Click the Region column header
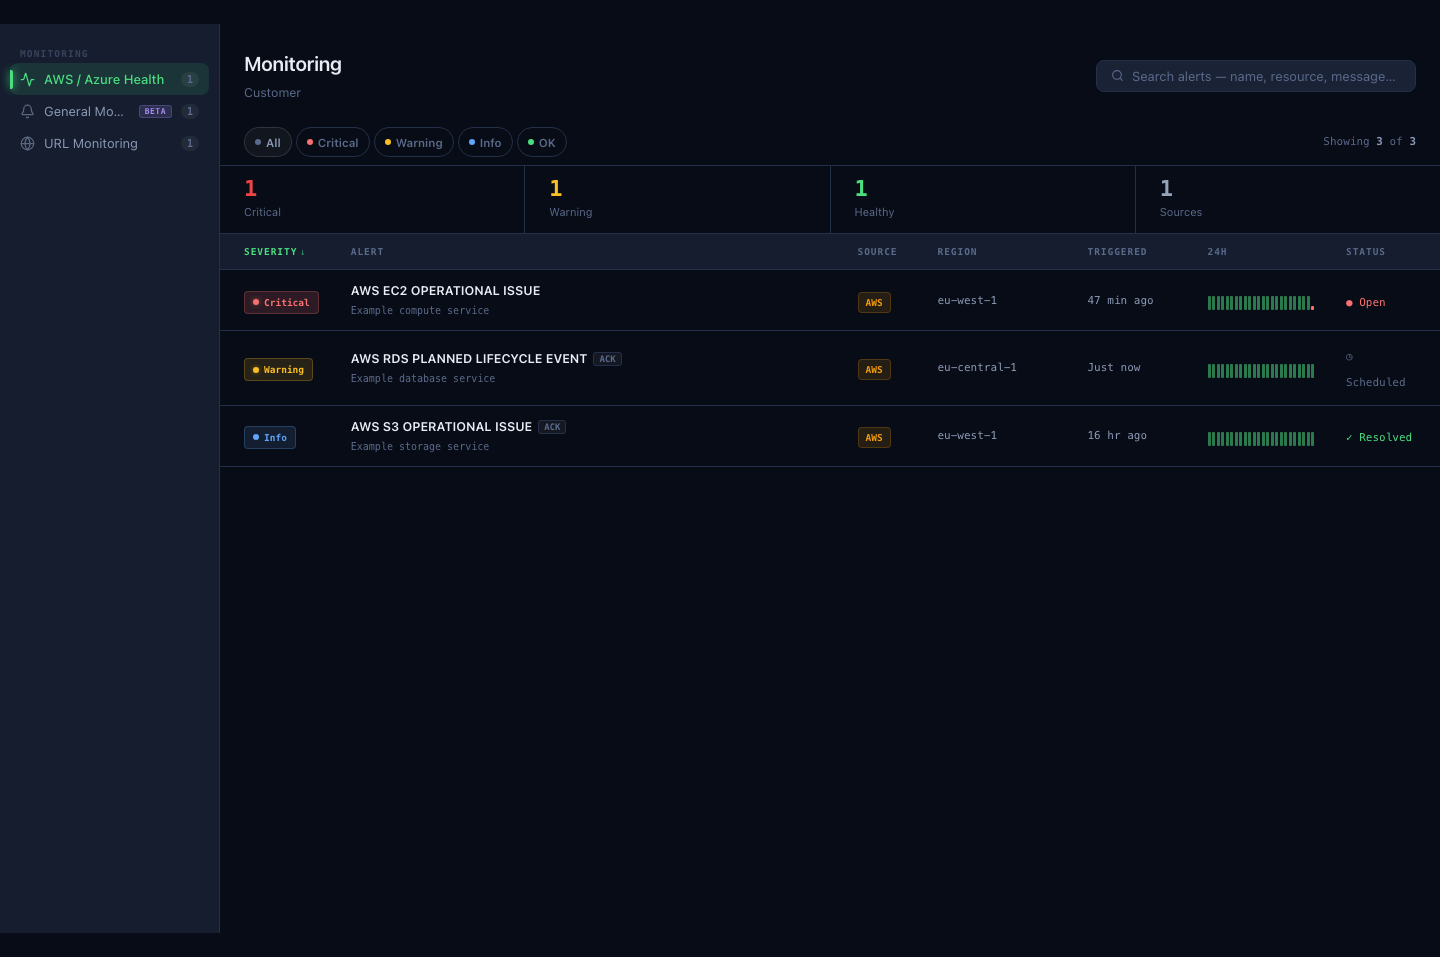This screenshot has height=957, width=1440. tap(957, 252)
